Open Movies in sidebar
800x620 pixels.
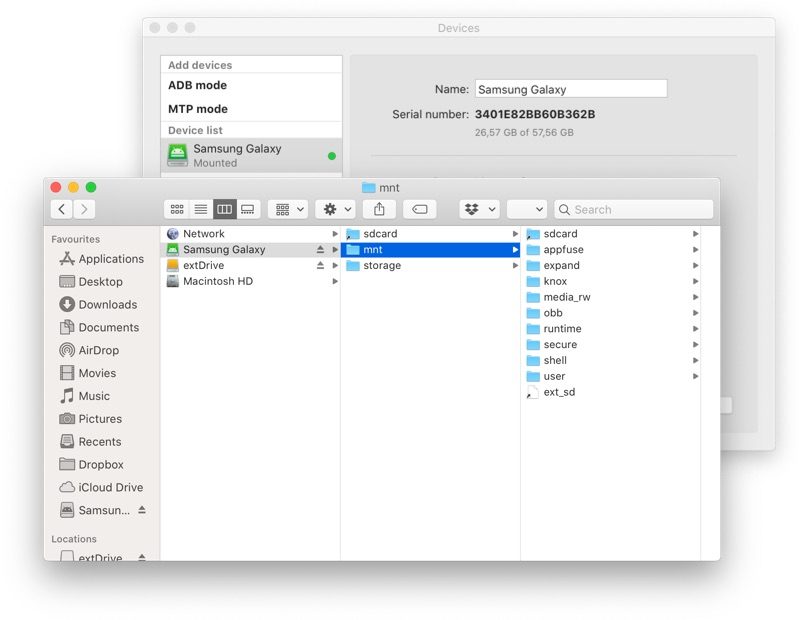pos(88,373)
